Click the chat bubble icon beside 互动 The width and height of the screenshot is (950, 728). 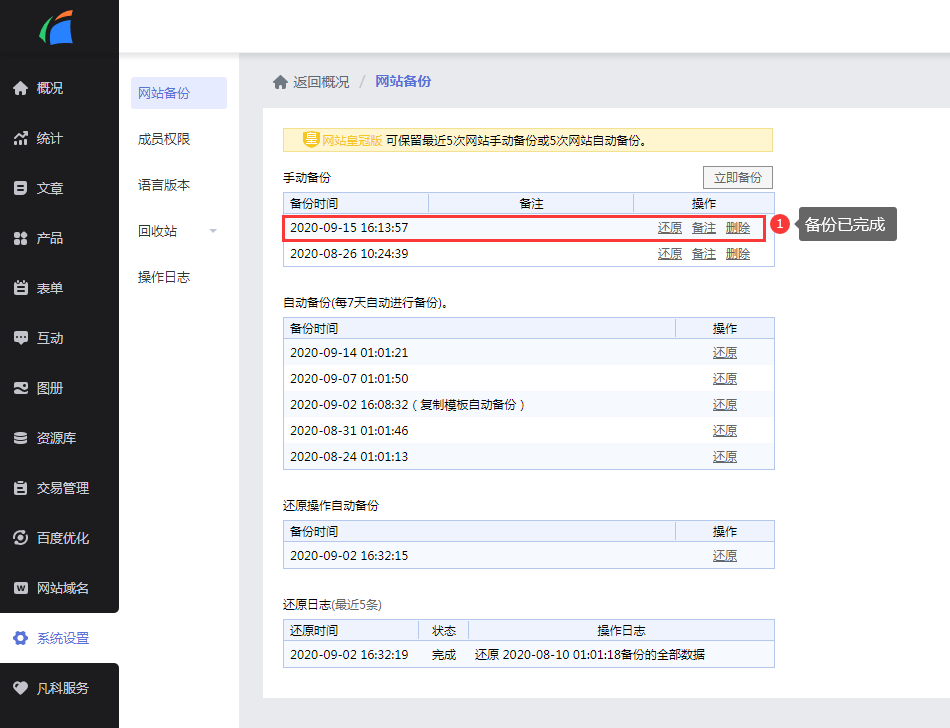(21, 338)
